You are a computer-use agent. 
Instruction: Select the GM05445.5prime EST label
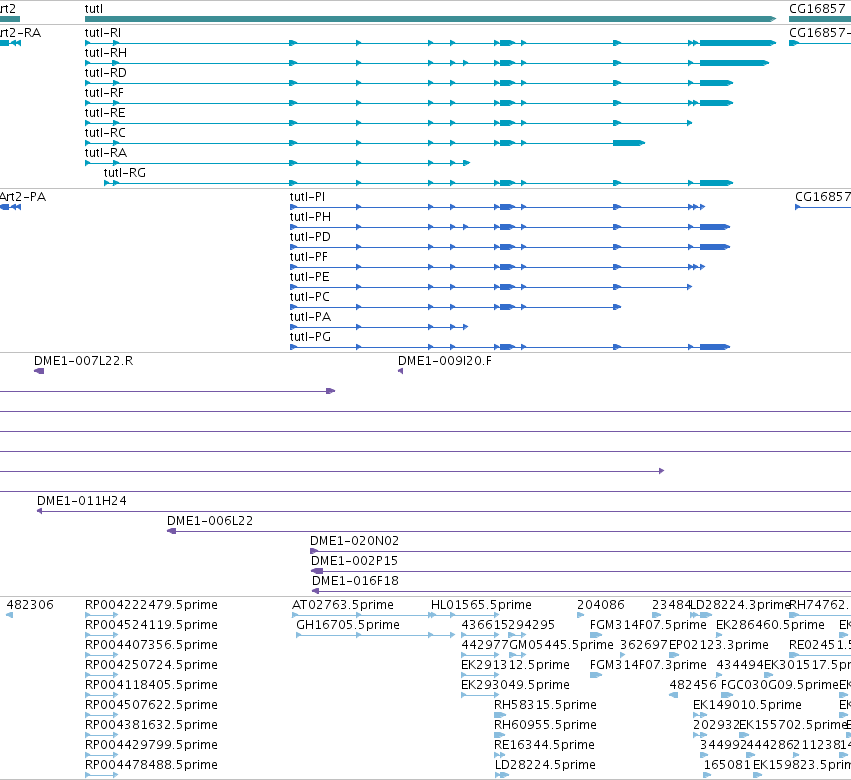click(562, 645)
